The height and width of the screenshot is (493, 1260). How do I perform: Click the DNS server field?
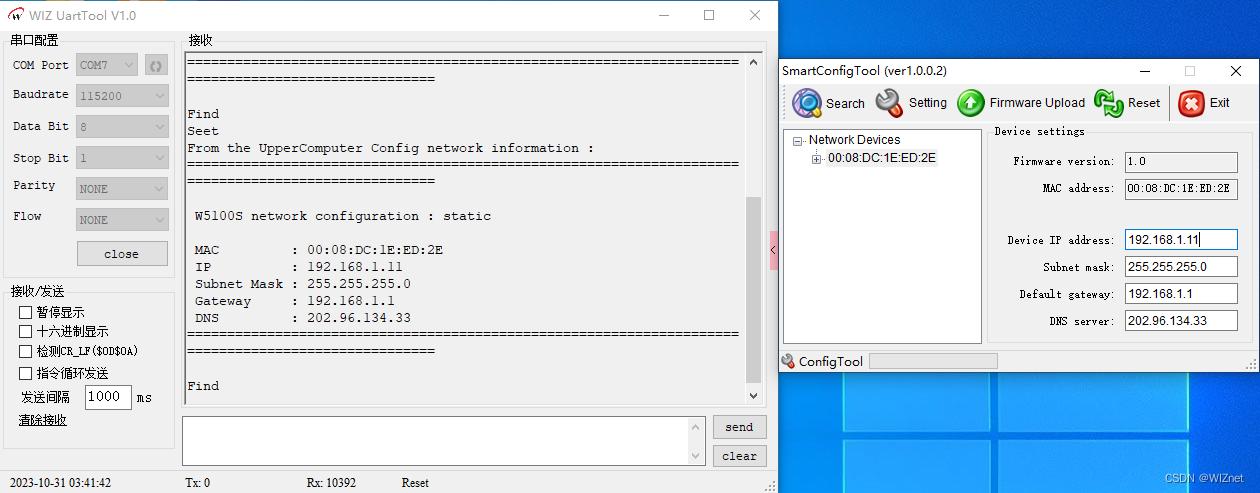pyautogui.click(x=1181, y=321)
